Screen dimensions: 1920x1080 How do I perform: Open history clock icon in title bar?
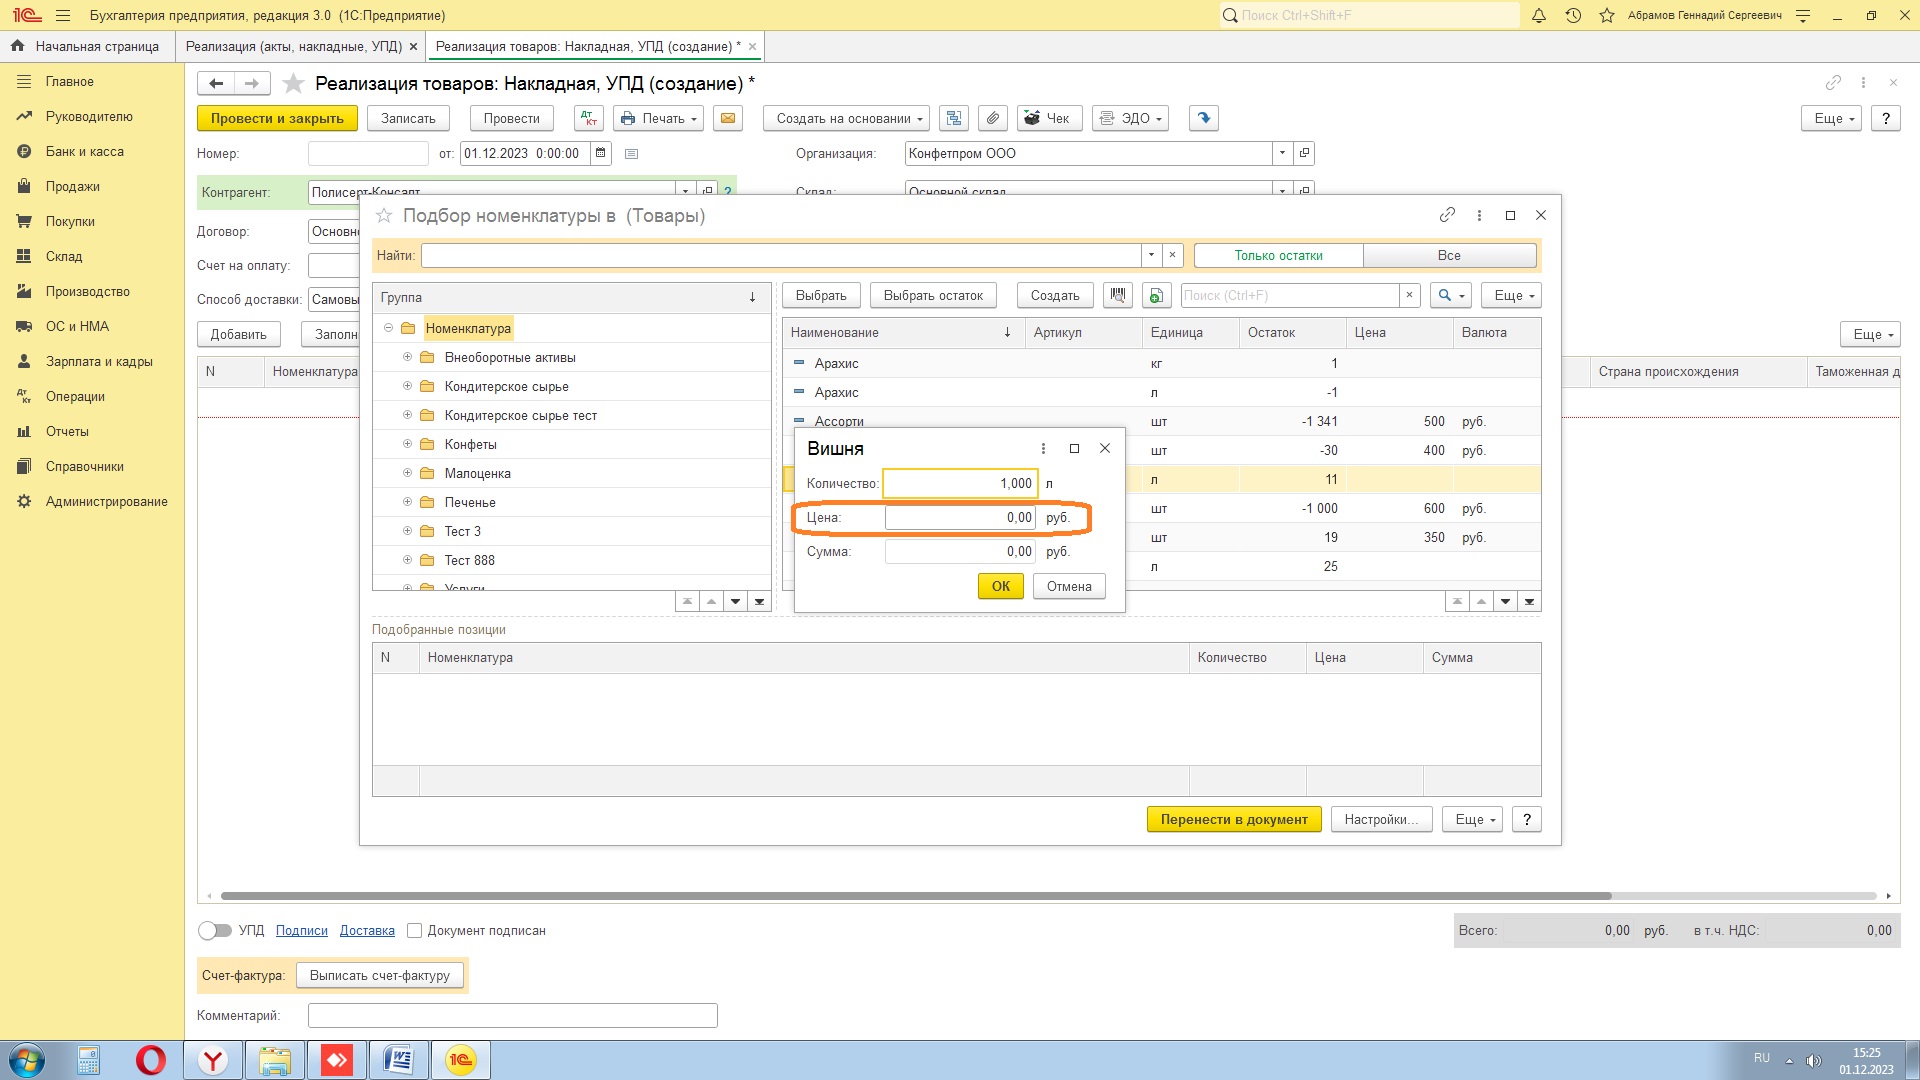[1573, 15]
